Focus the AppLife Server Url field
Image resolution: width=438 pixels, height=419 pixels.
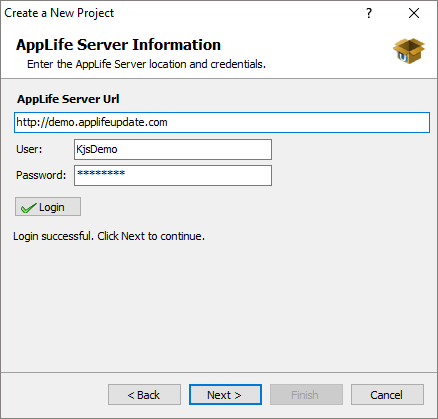click(222, 122)
